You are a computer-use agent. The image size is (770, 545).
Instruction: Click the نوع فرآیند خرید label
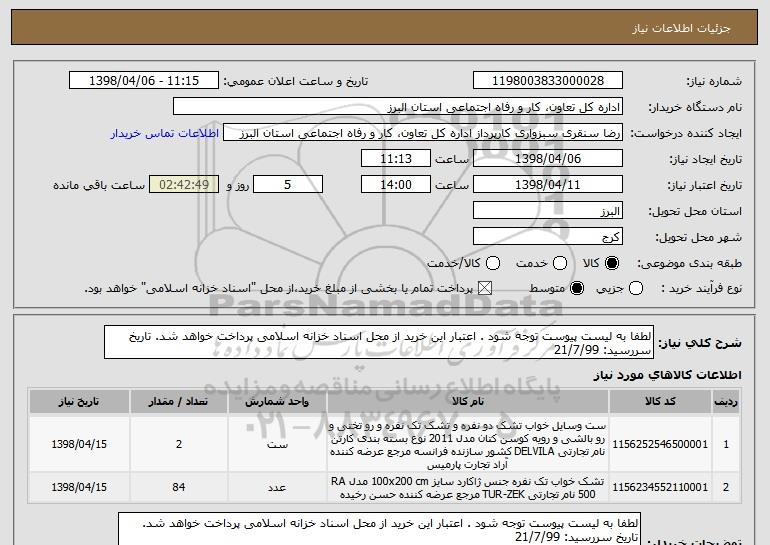(702, 289)
